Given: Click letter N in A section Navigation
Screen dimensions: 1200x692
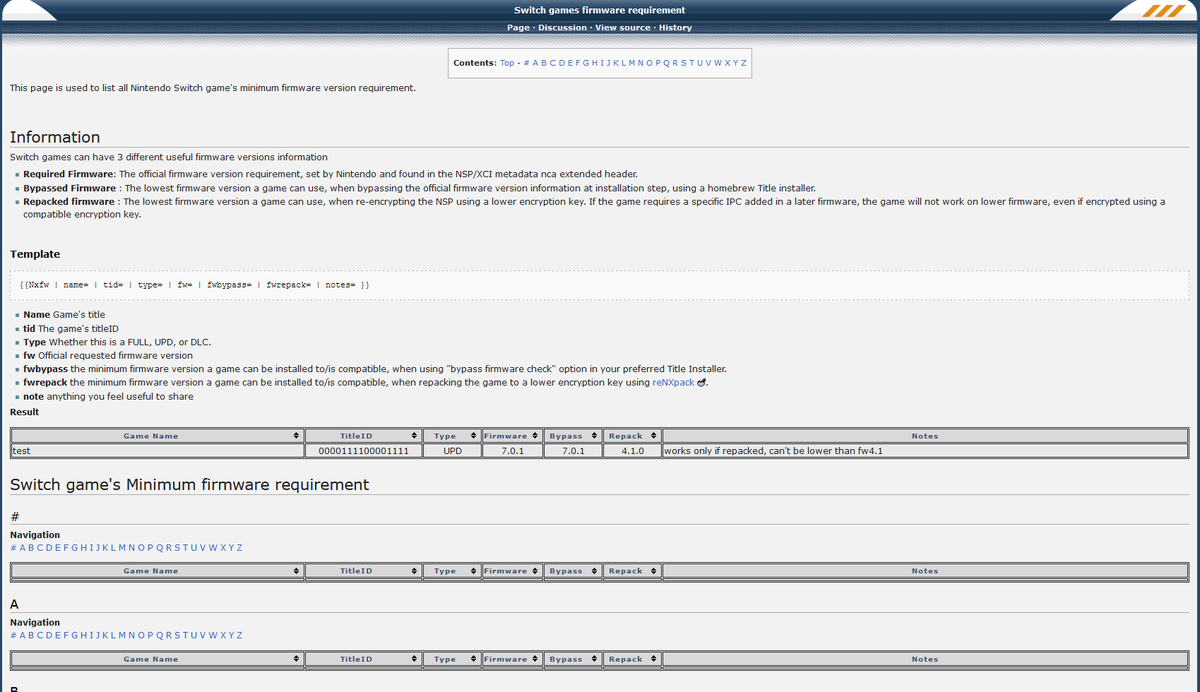Looking at the screenshot, I should [x=131, y=635].
